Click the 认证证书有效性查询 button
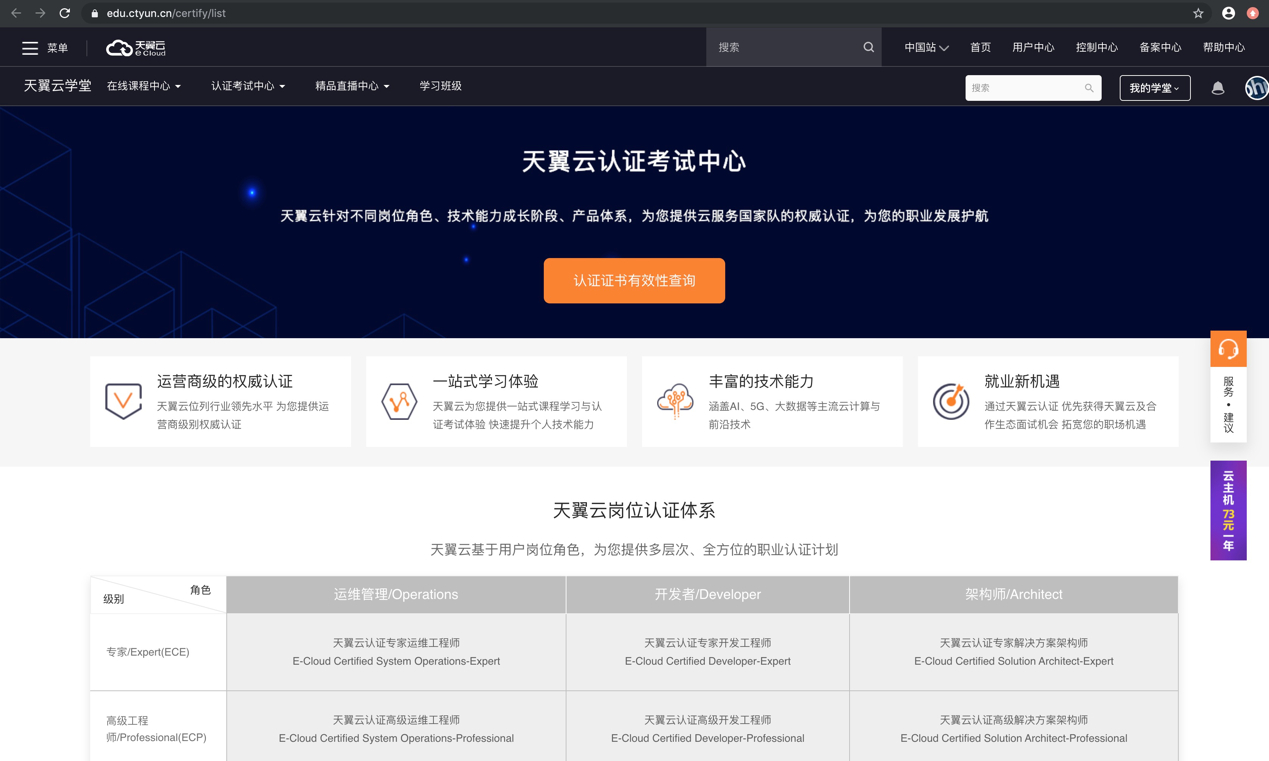1269x761 pixels. pos(634,281)
